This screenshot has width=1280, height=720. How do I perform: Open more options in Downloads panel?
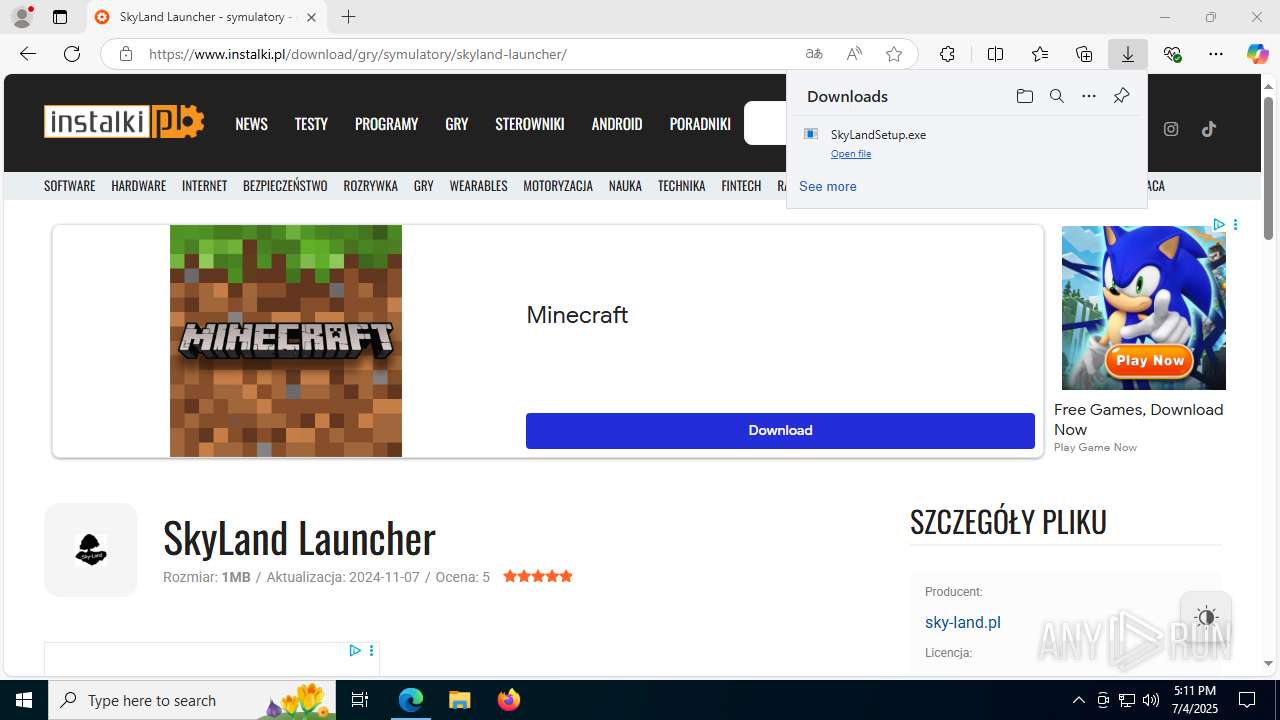pos(1089,96)
